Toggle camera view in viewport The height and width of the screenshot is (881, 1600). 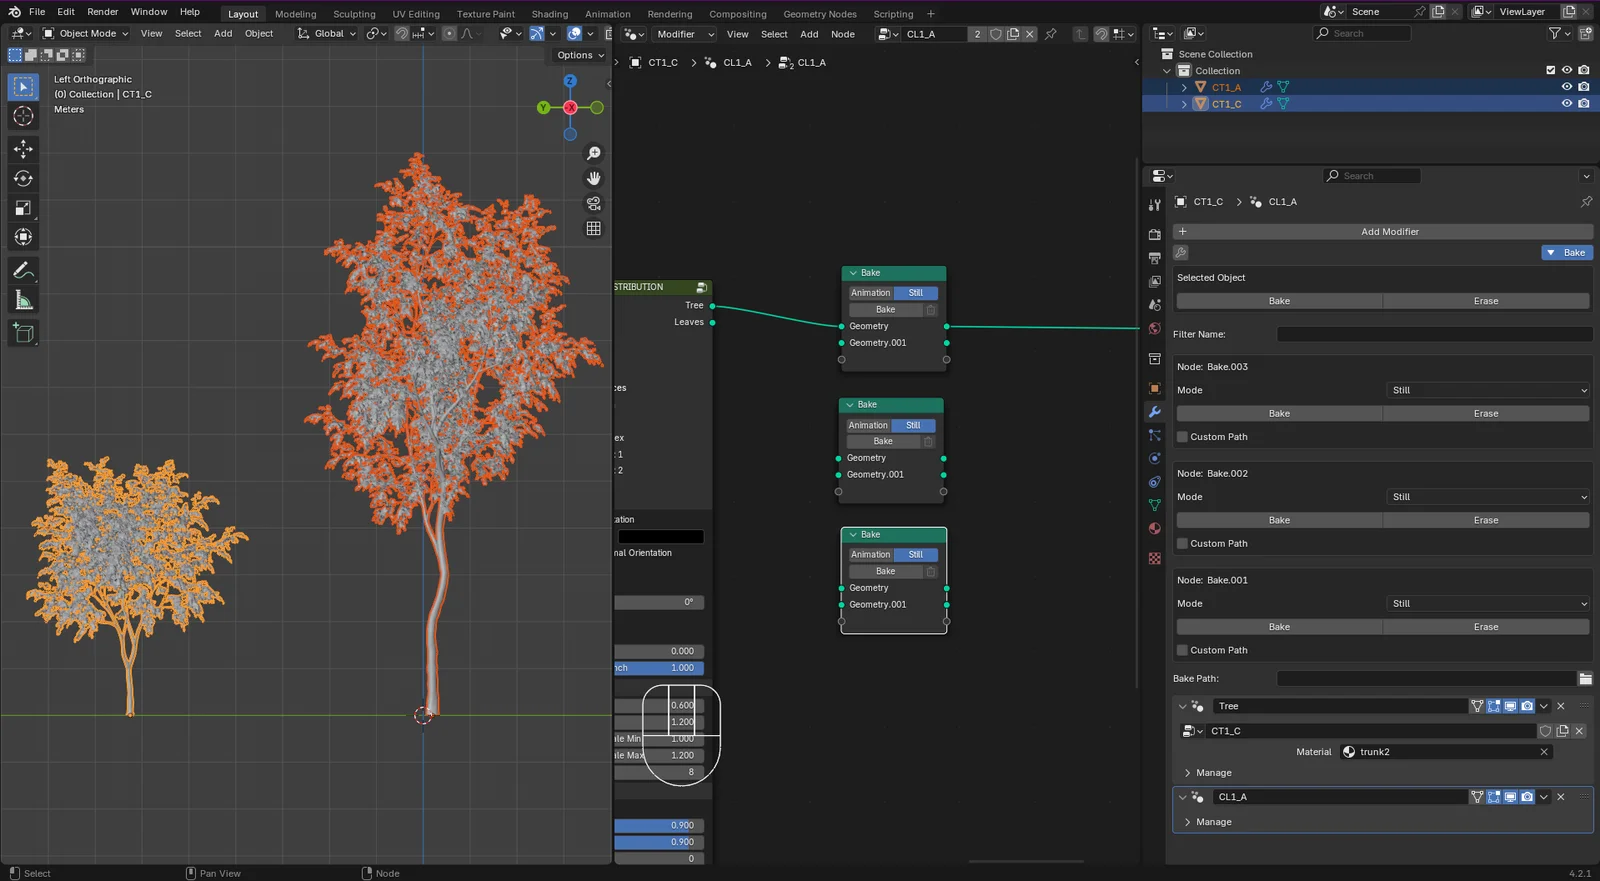click(593, 203)
